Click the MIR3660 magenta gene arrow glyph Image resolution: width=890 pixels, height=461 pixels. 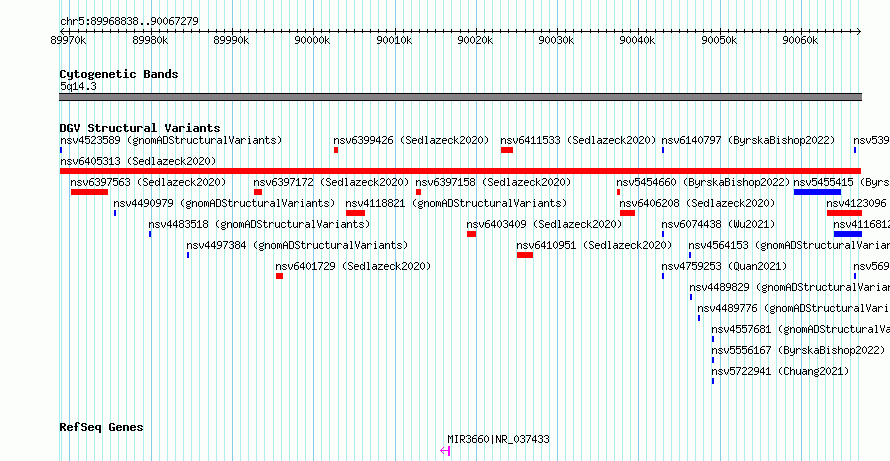pos(445,451)
